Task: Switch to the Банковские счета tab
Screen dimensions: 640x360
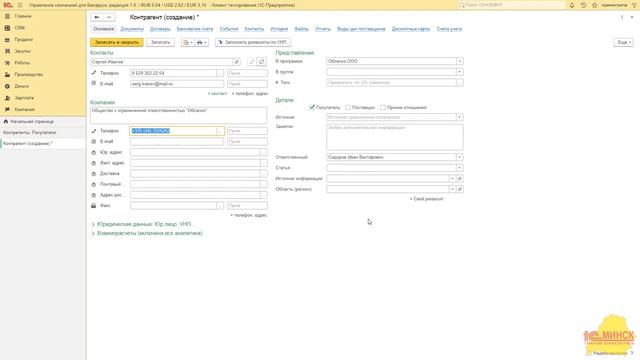Action: pyautogui.click(x=195, y=29)
